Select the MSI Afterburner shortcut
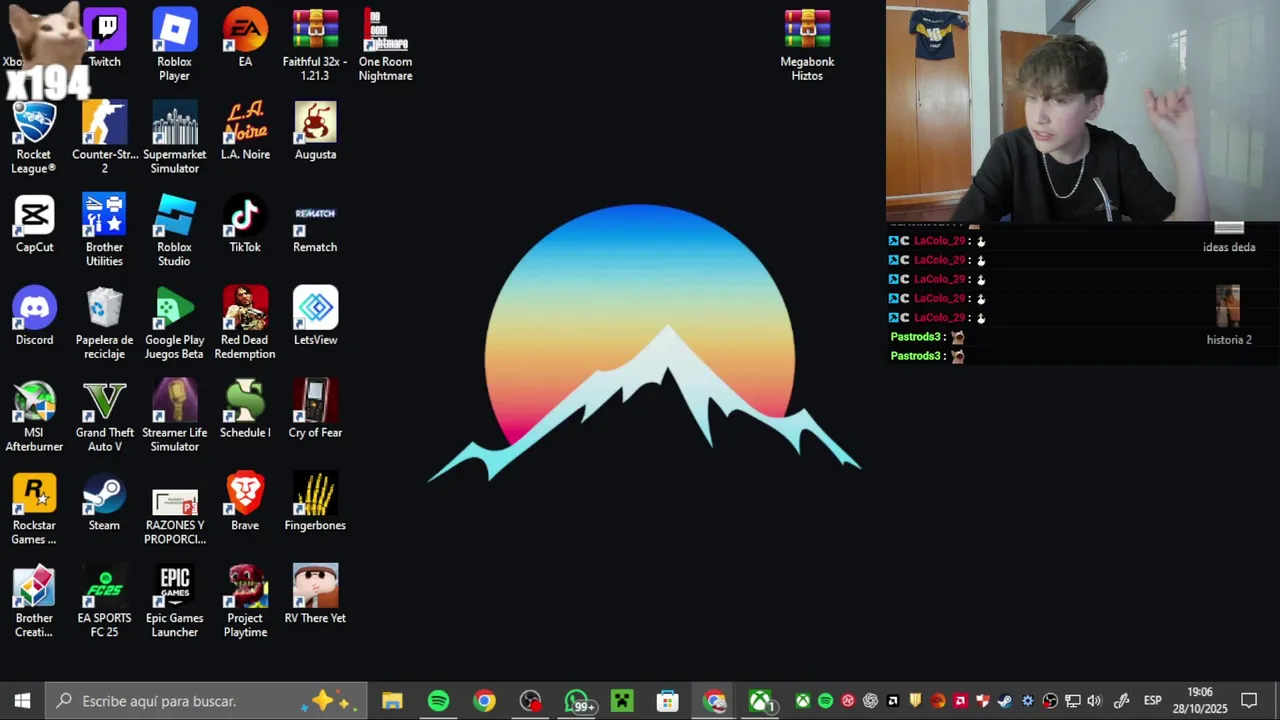This screenshot has width=1280, height=720. 34,417
